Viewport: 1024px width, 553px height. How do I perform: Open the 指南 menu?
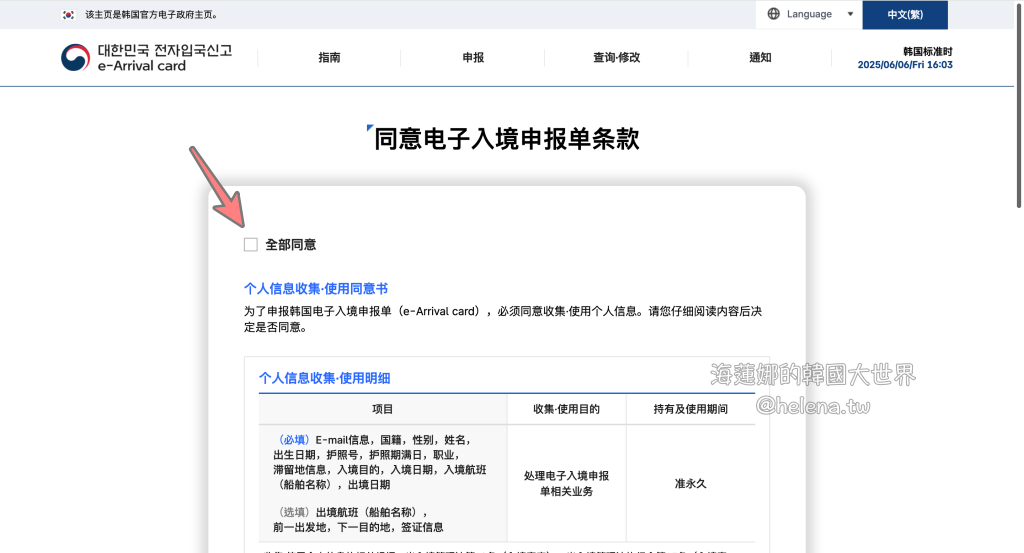tap(329, 57)
